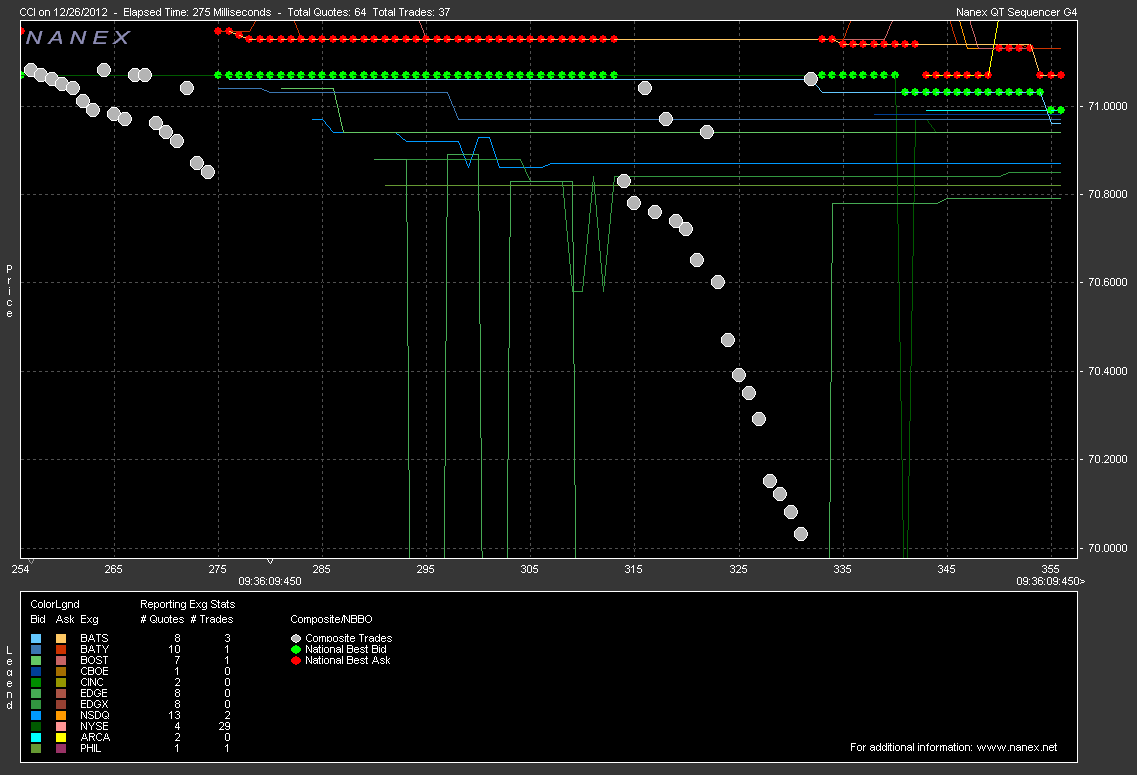The image size is (1137, 775).
Task: Click the 285 tick label on the x-axis
Action: 321,570
